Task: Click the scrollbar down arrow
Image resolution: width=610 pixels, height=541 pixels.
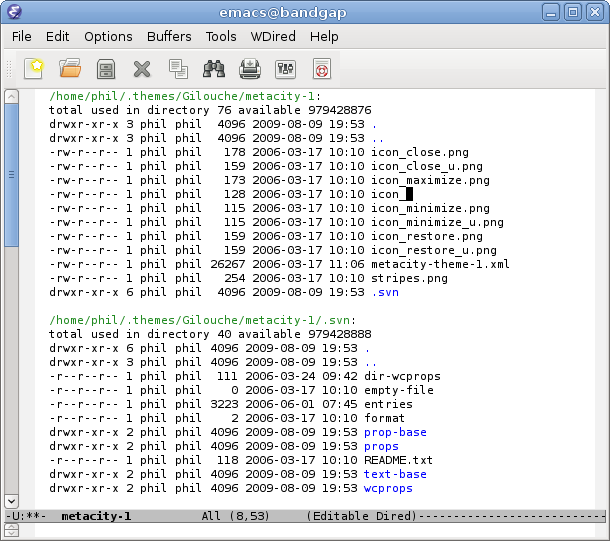Action: click(12, 500)
